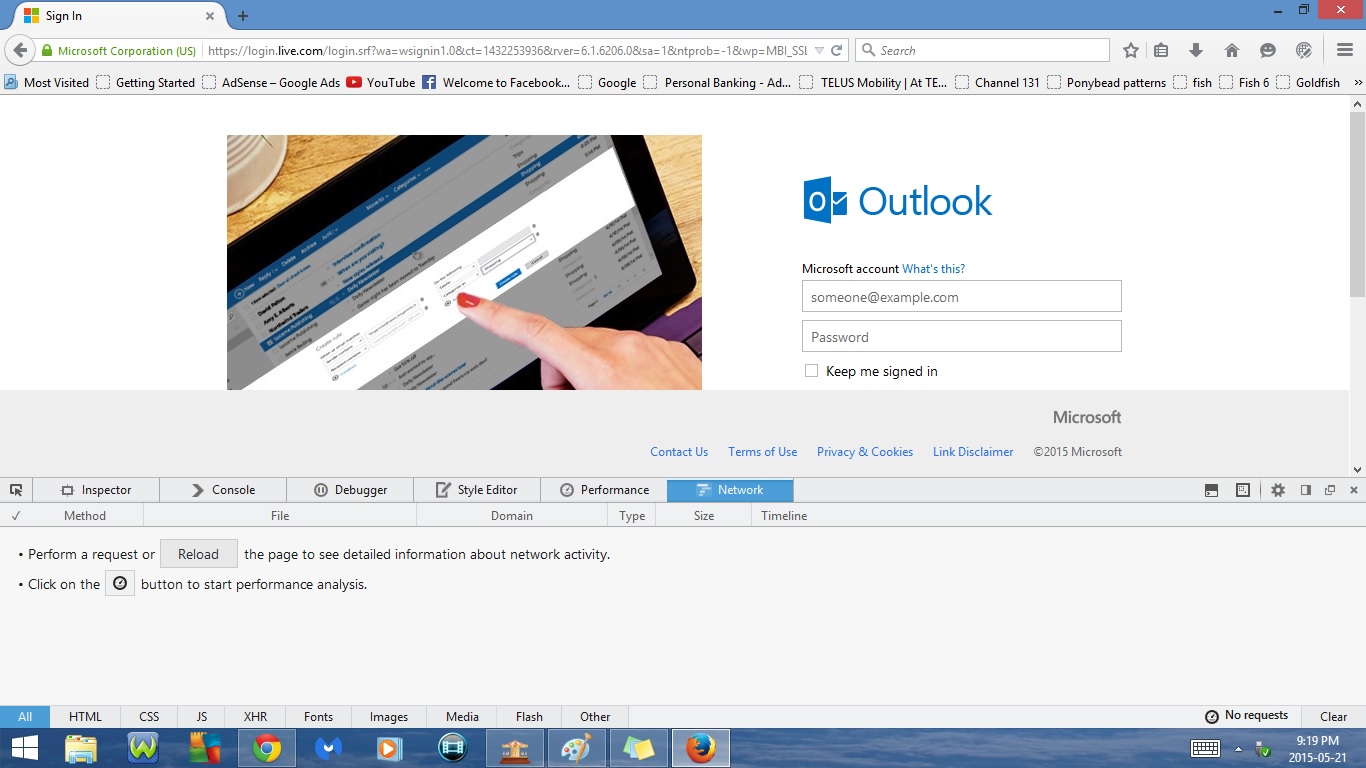
Task: Sort requests by the Method column
Action: tap(85, 516)
